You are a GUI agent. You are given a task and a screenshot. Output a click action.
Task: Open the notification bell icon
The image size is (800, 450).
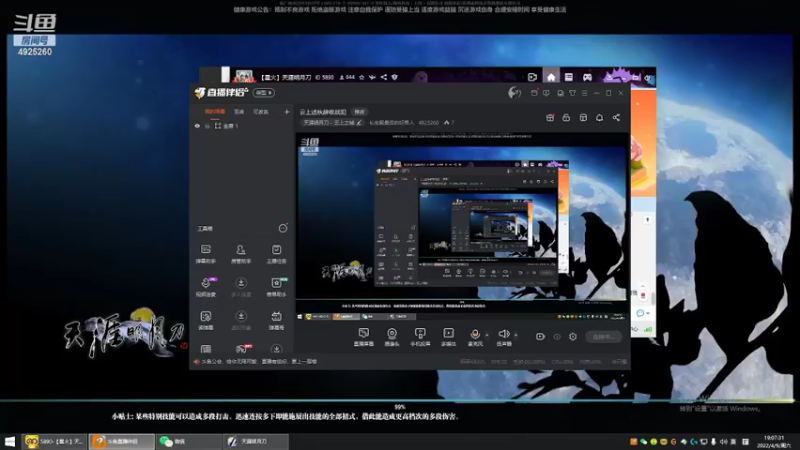click(599, 118)
